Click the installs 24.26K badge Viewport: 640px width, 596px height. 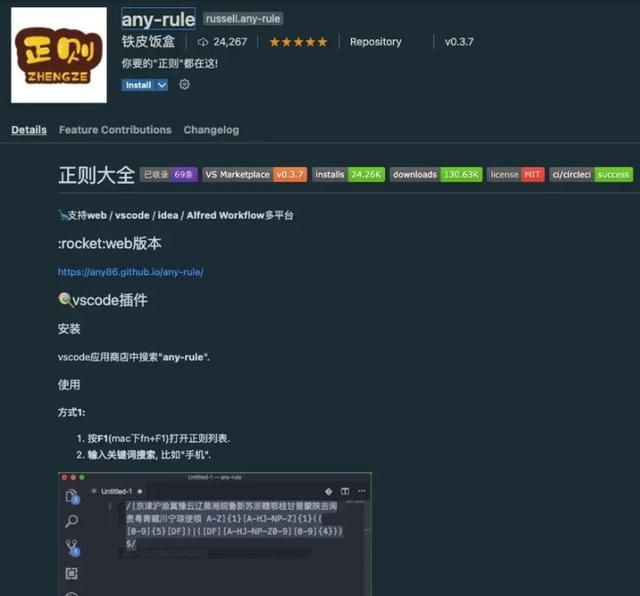(349, 175)
